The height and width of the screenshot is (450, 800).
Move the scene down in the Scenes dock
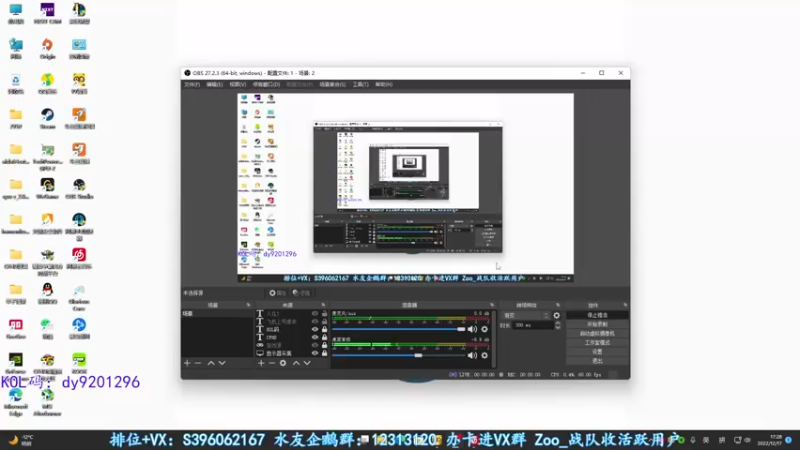click(x=222, y=363)
